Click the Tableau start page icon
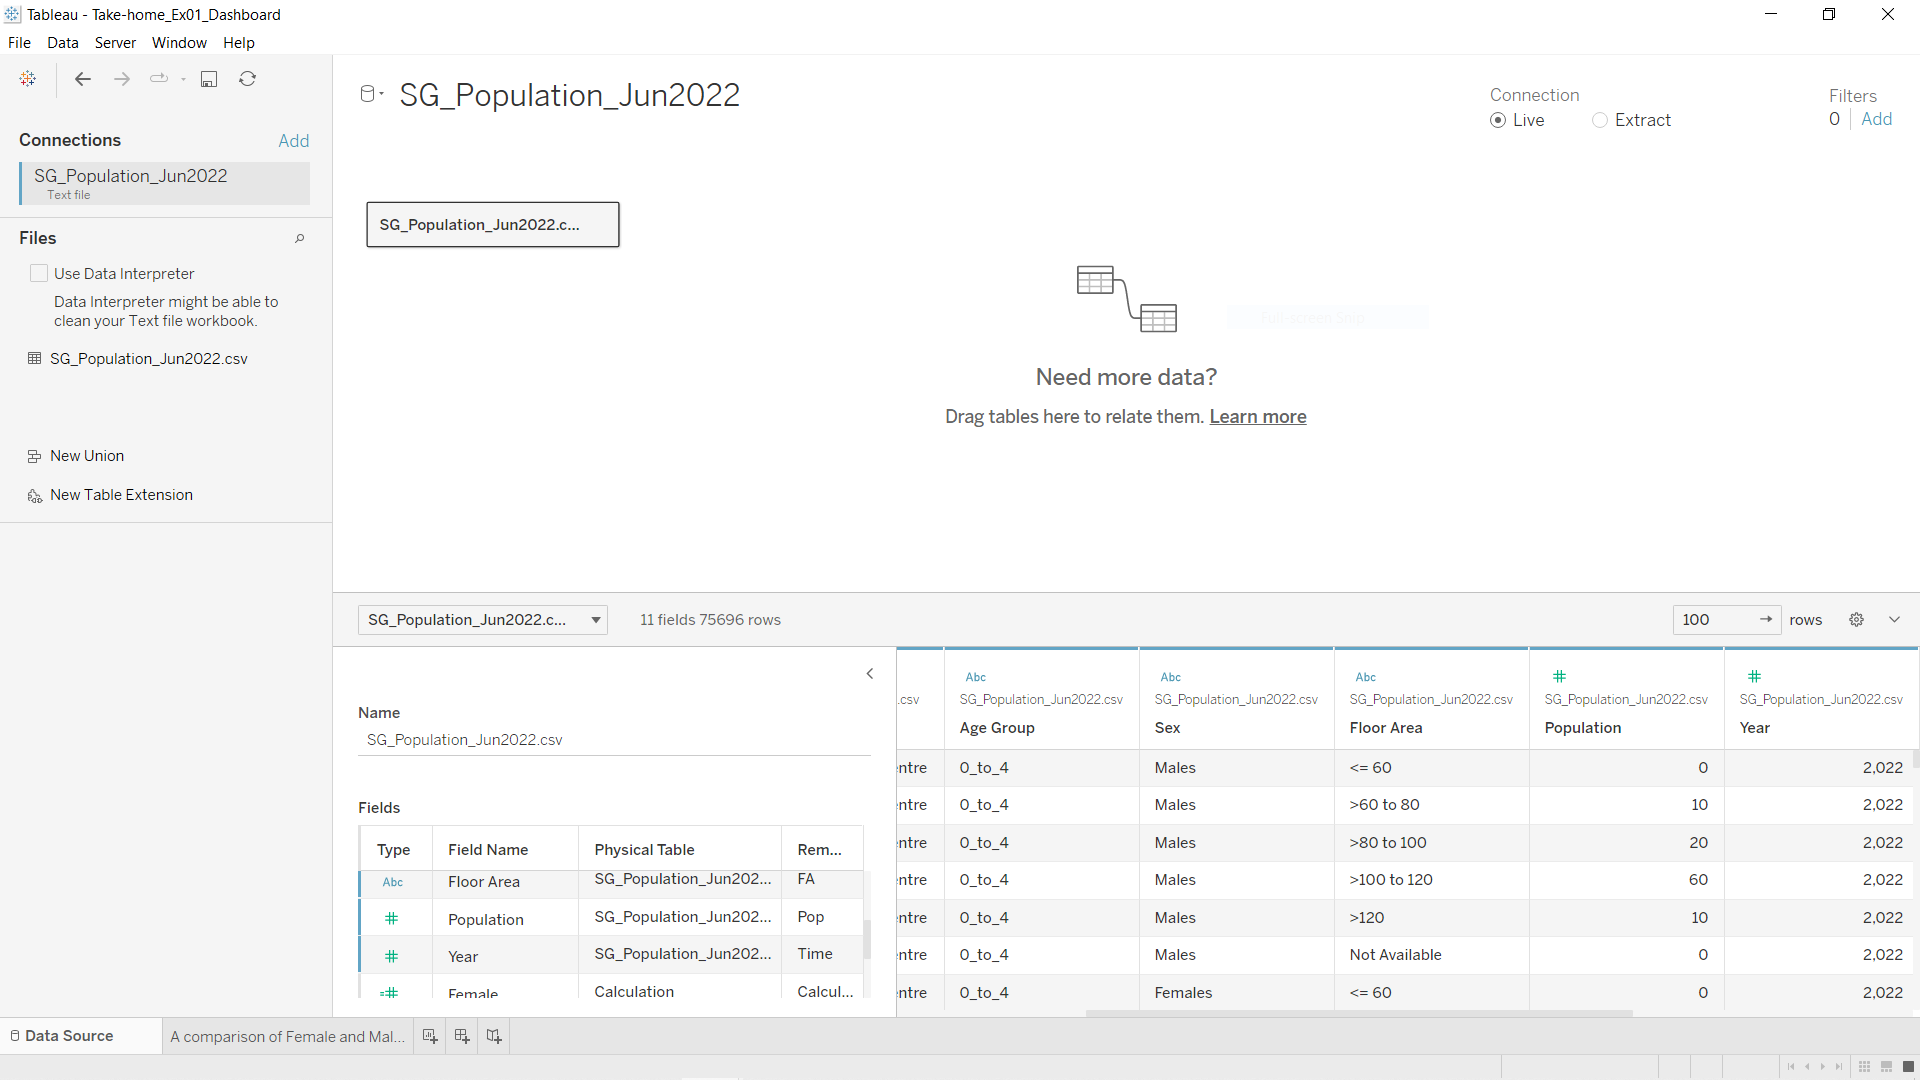 [28, 79]
